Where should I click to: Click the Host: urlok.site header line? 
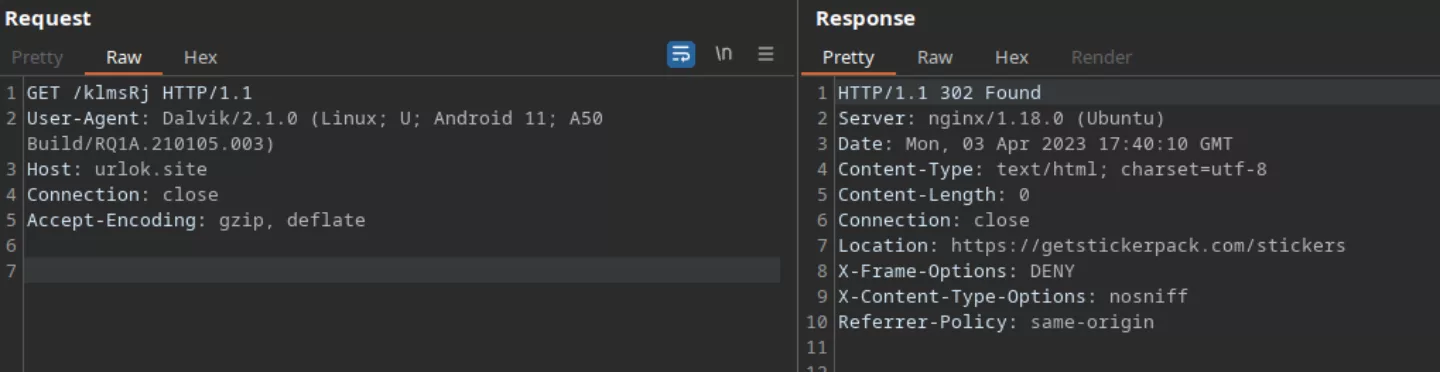pyautogui.click(x=117, y=169)
